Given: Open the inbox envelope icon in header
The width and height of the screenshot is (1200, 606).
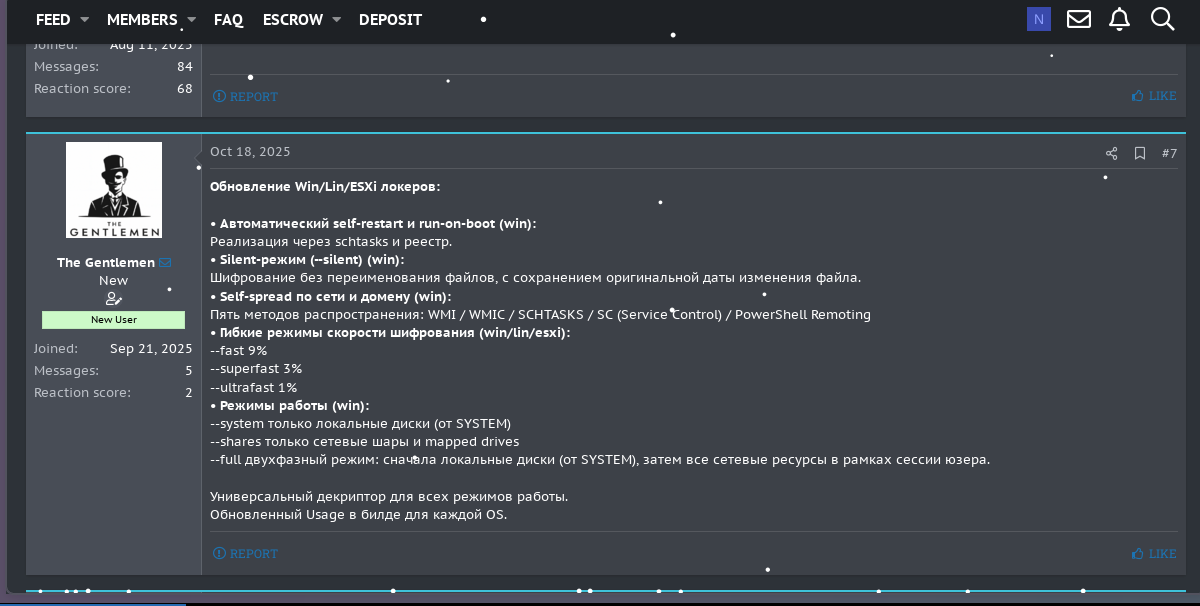Looking at the screenshot, I should [1078, 19].
